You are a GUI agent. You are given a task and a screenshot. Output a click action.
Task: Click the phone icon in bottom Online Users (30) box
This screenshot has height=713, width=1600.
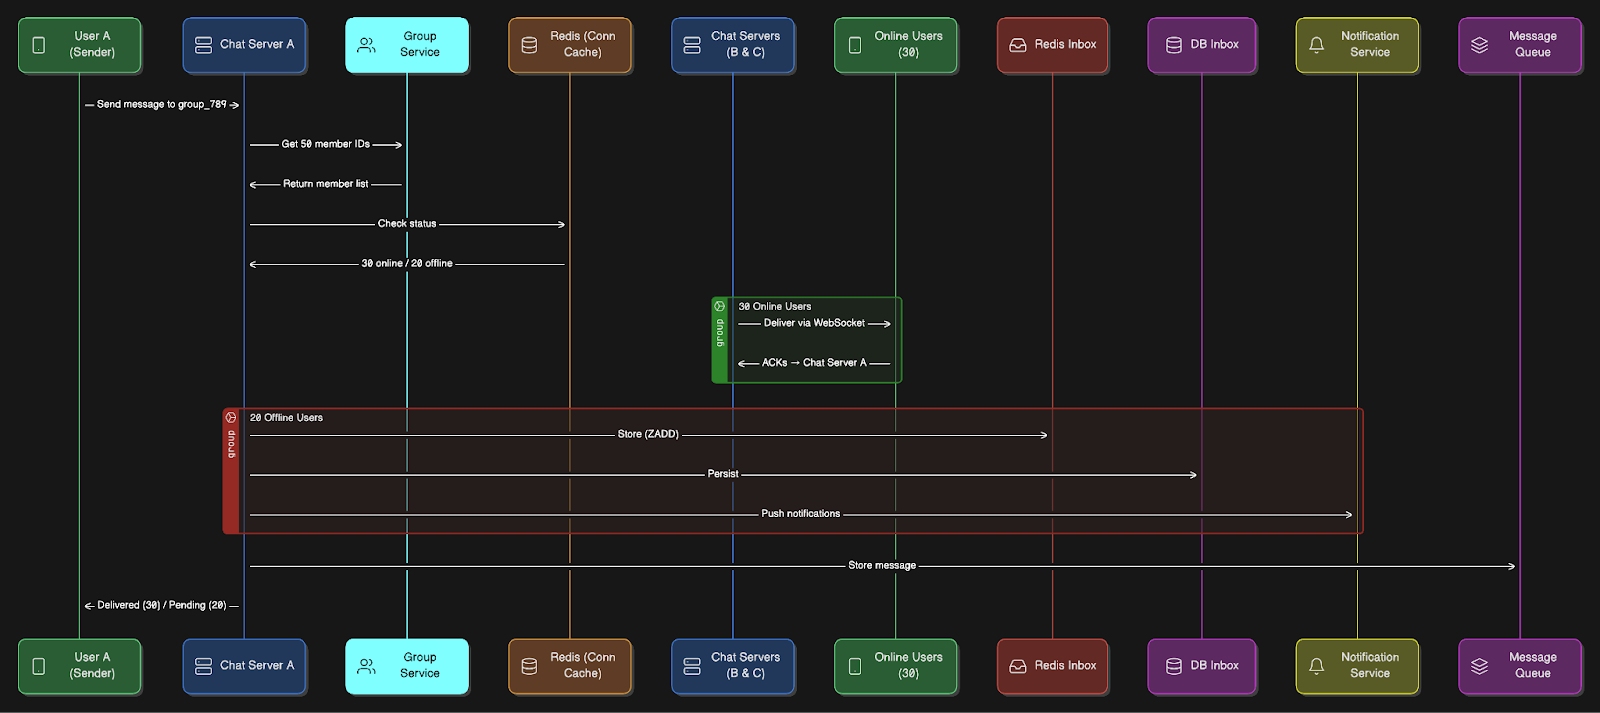click(855, 666)
